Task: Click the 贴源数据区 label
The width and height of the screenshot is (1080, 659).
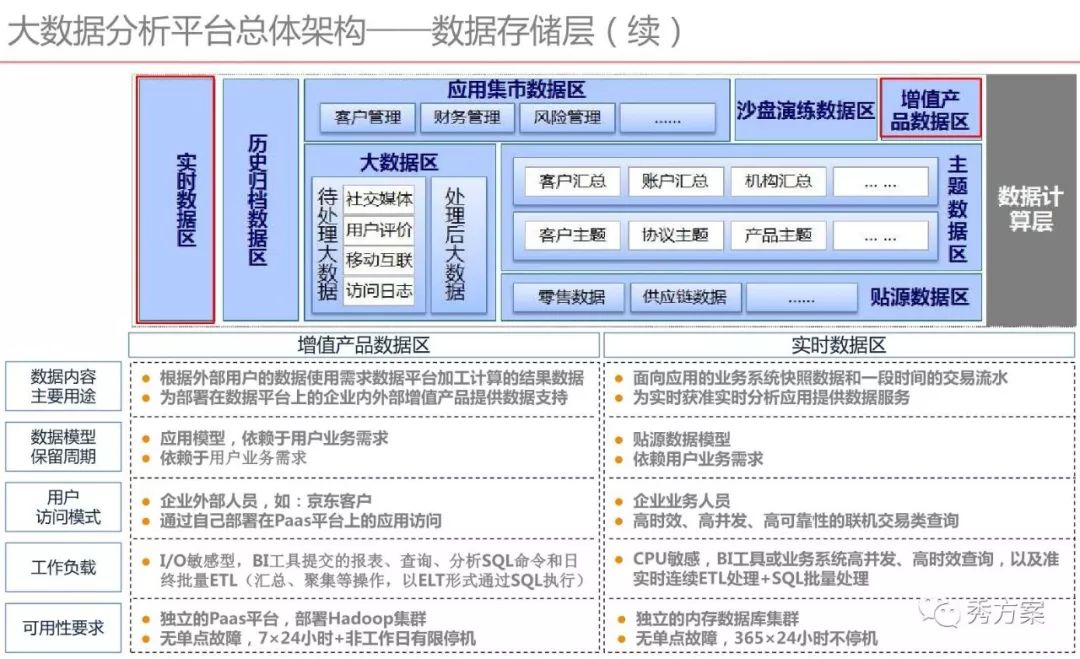Action: tap(920, 297)
